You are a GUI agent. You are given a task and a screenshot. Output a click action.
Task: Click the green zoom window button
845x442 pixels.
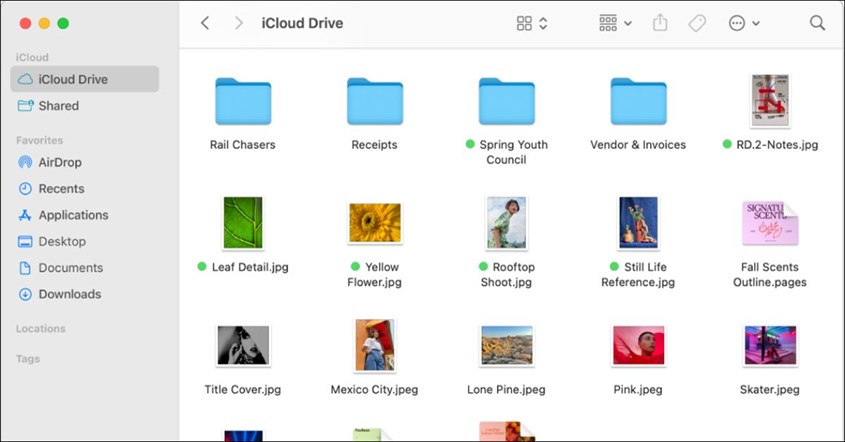click(63, 23)
